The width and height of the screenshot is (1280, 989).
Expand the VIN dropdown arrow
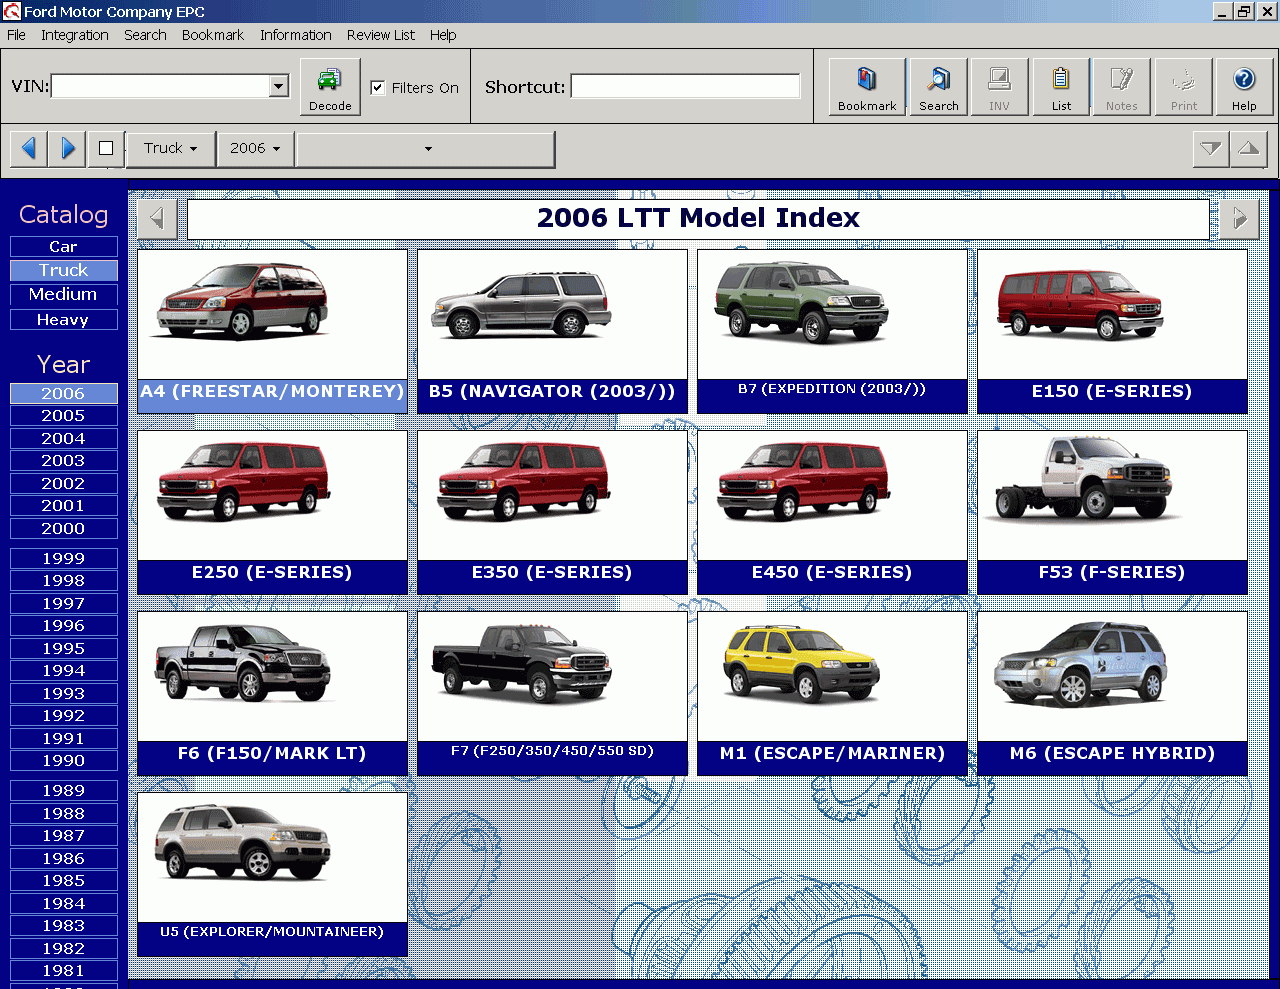pos(279,87)
